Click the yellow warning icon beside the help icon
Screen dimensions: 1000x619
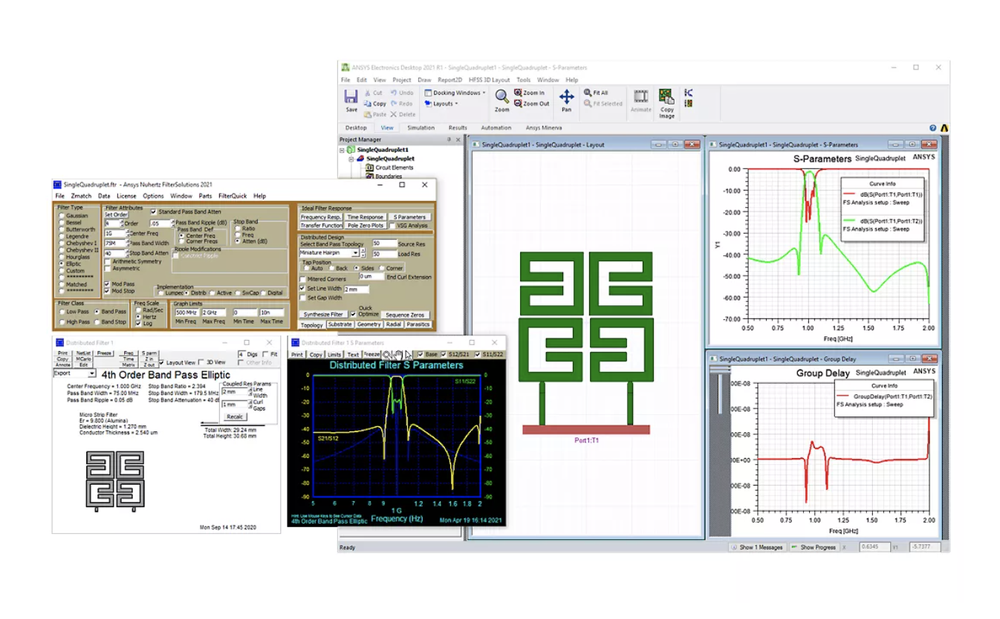pos(944,128)
